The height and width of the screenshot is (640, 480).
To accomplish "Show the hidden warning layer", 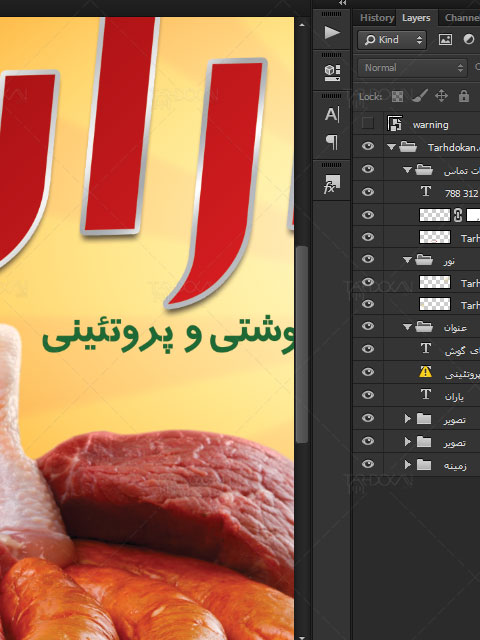I will coord(368,123).
